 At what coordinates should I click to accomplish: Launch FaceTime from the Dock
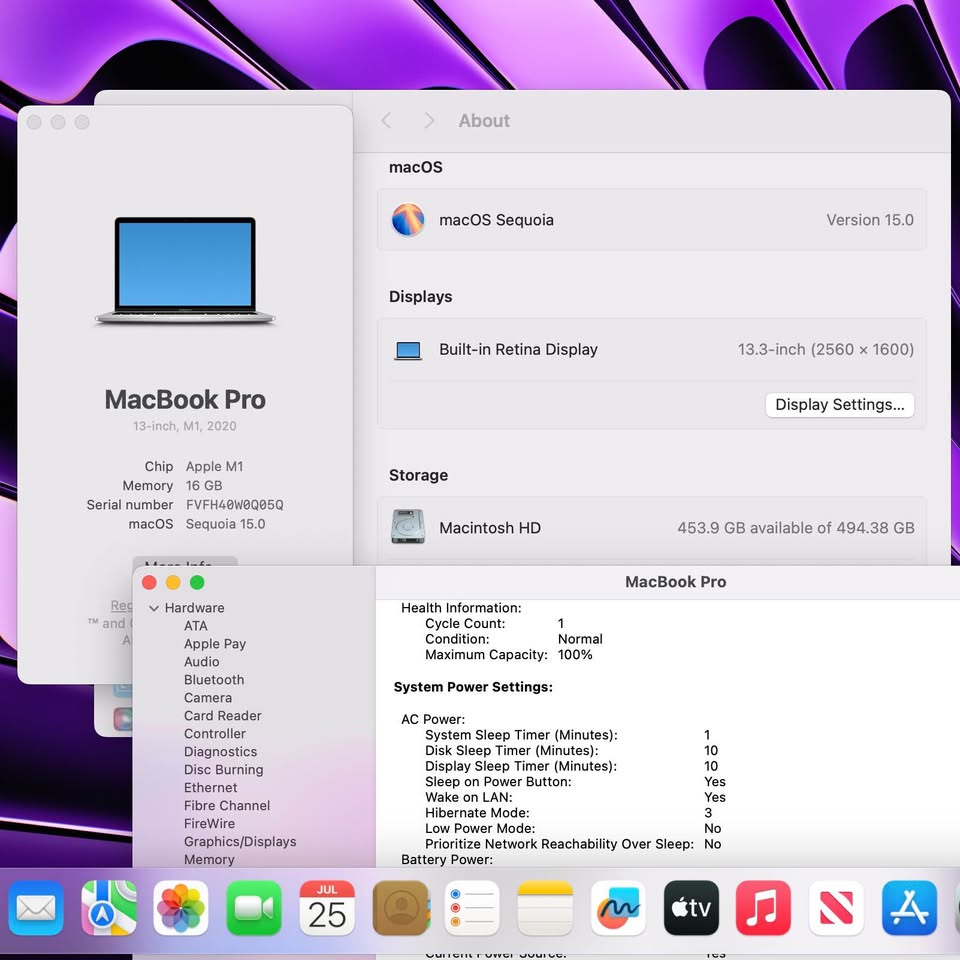[253, 908]
